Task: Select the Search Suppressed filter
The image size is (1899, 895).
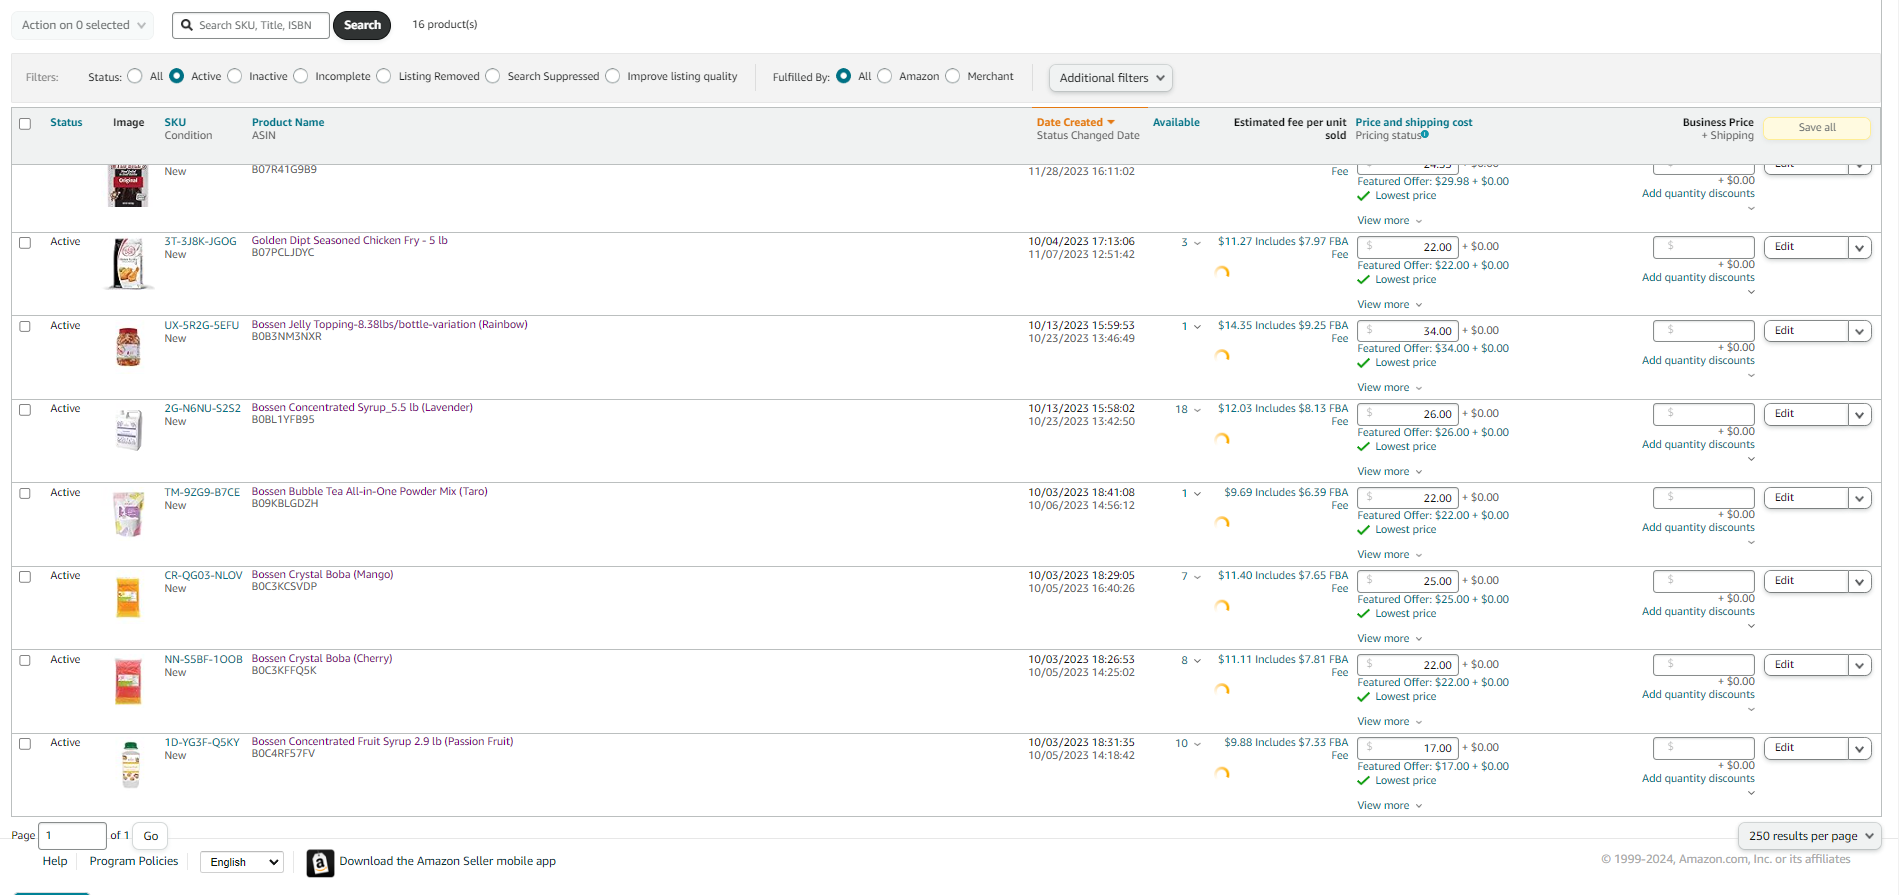Action: coord(493,76)
